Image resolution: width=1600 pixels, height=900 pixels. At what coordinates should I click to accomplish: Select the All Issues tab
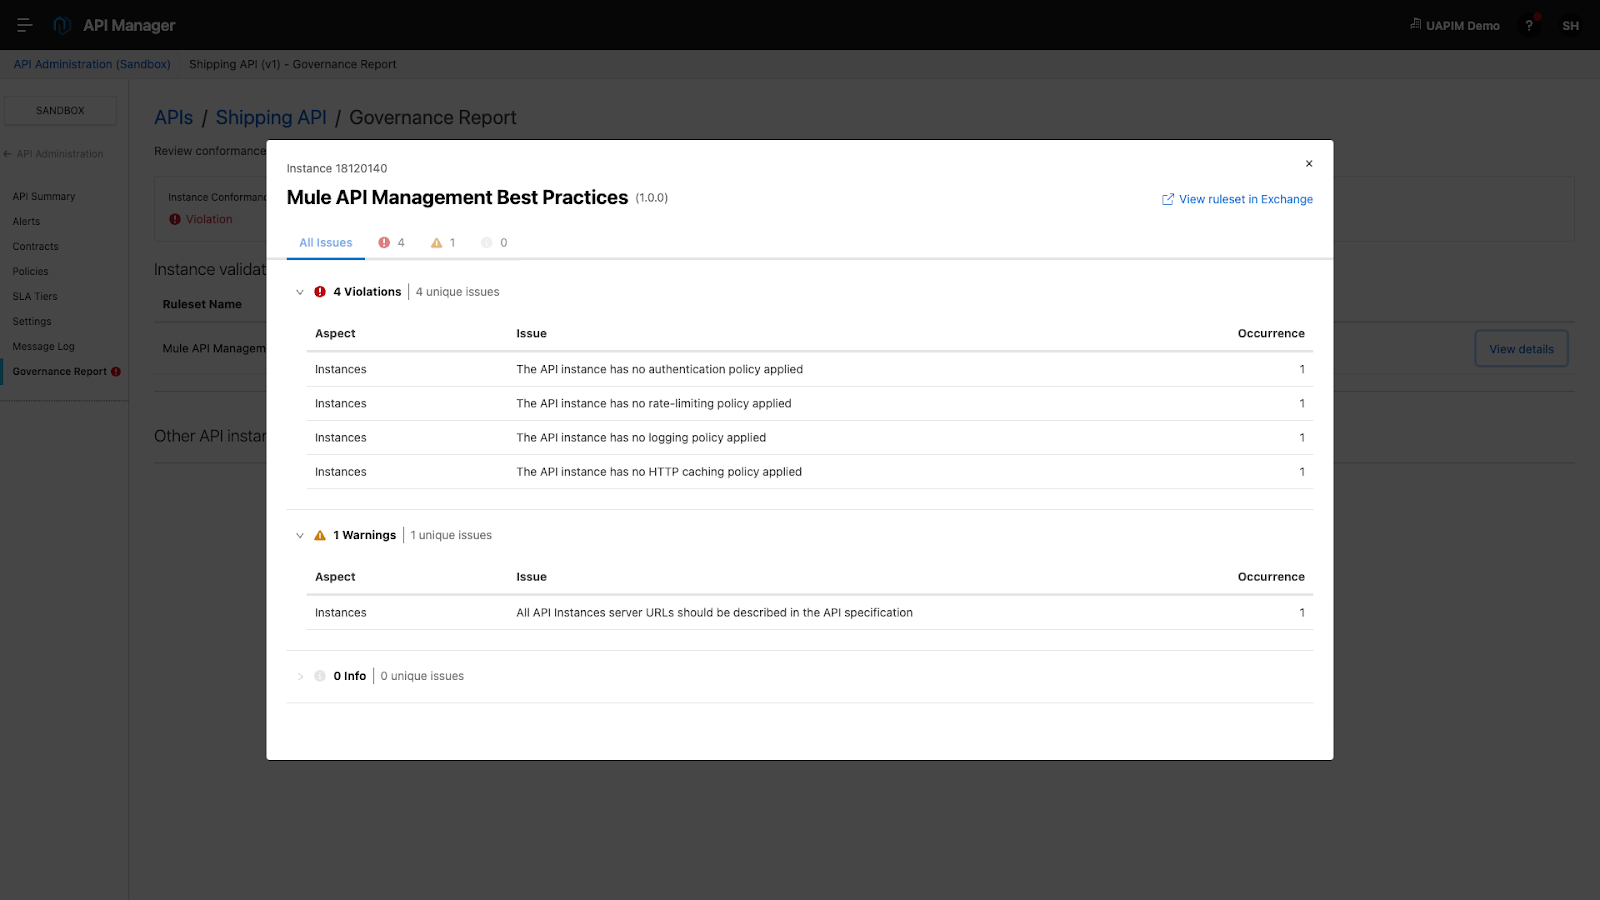(326, 243)
